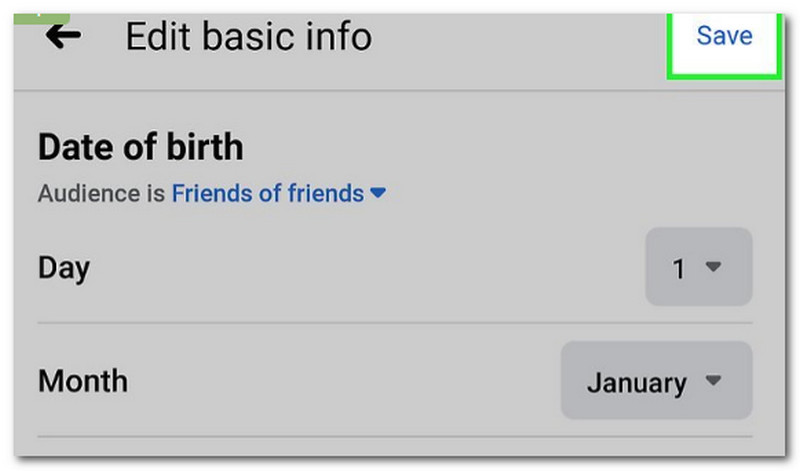Select the Edit basic info title
Image resolution: width=800 pixels, height=471 pixels.
[x=248, y=37]
